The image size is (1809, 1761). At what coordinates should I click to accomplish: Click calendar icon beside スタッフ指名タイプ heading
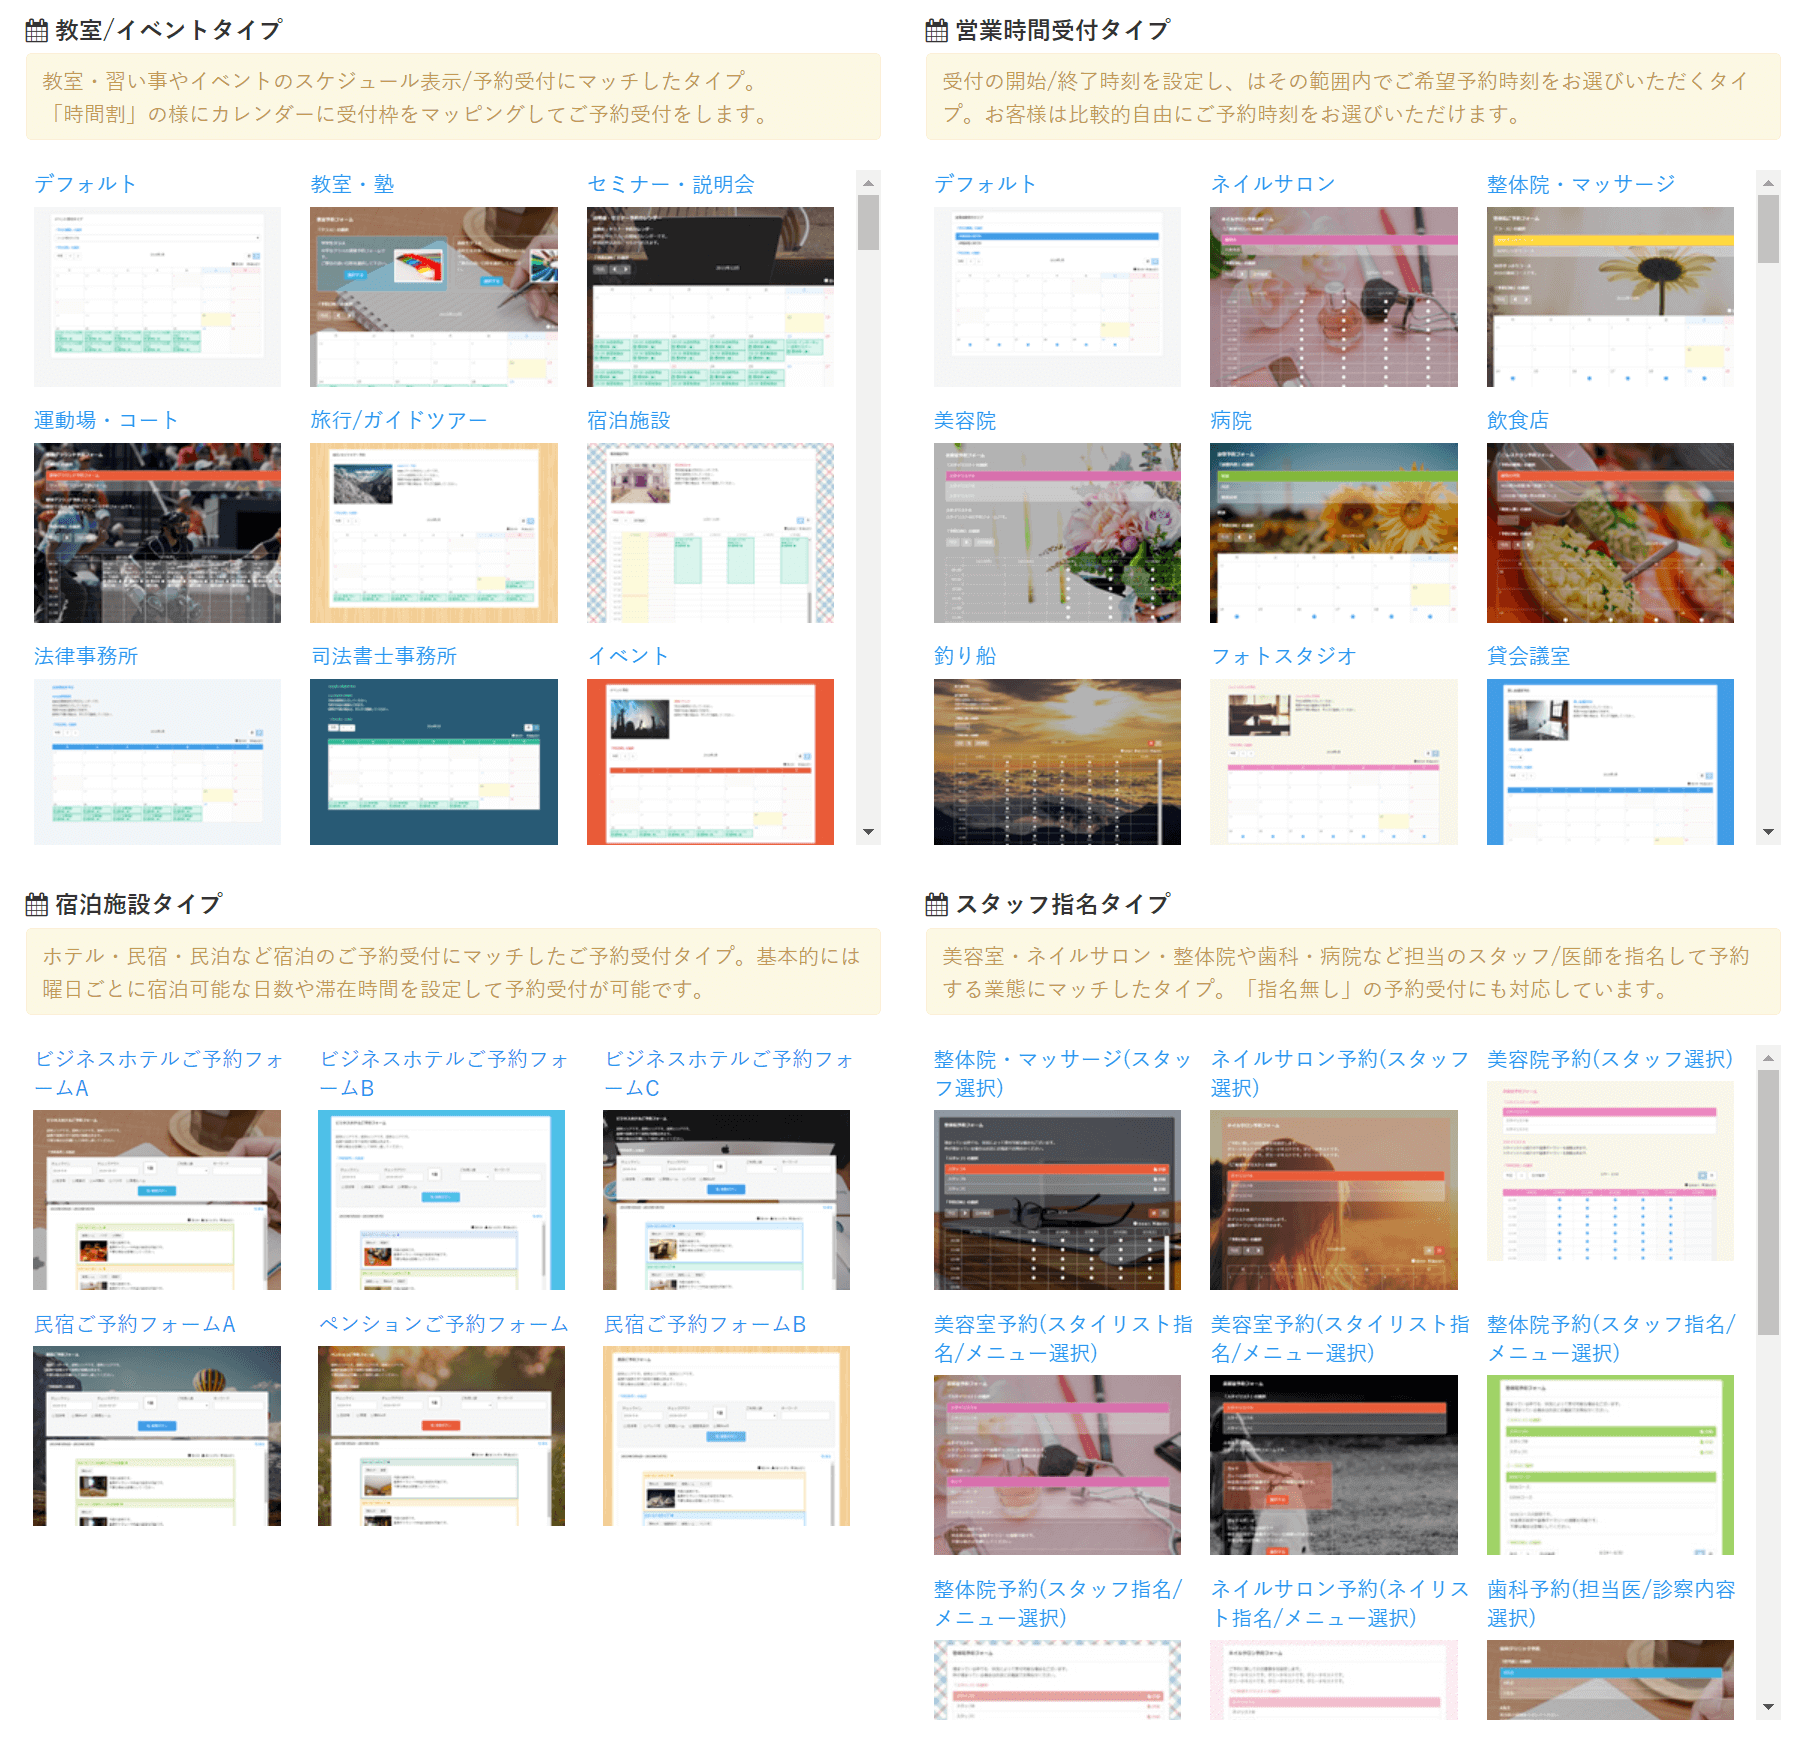pos(936,905)
